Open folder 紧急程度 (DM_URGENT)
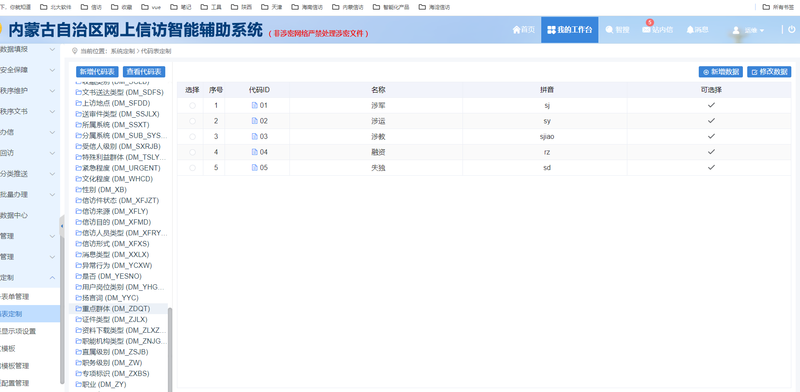 coord(118,168)
